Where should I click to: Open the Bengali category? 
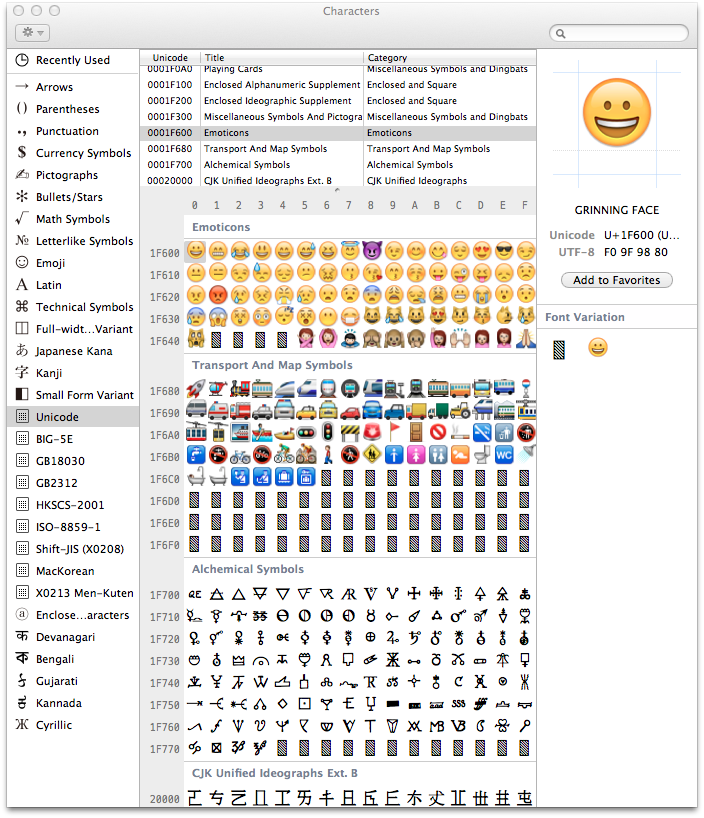pyautogui.click(x=73, y=659)
